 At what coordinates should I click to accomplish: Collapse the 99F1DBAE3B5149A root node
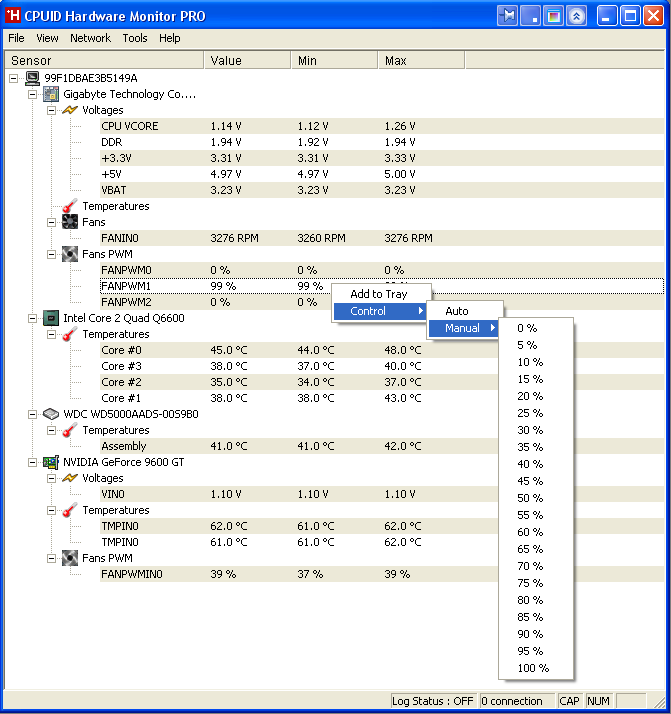coord(14,78)
